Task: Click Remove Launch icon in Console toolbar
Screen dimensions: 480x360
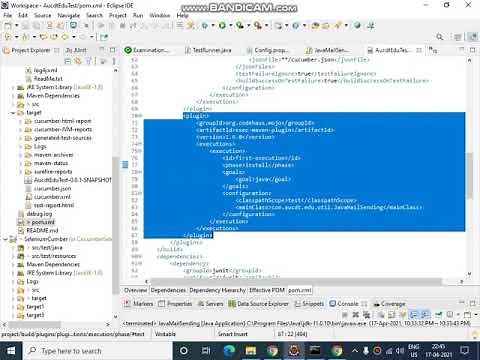Action: point(356,314)
